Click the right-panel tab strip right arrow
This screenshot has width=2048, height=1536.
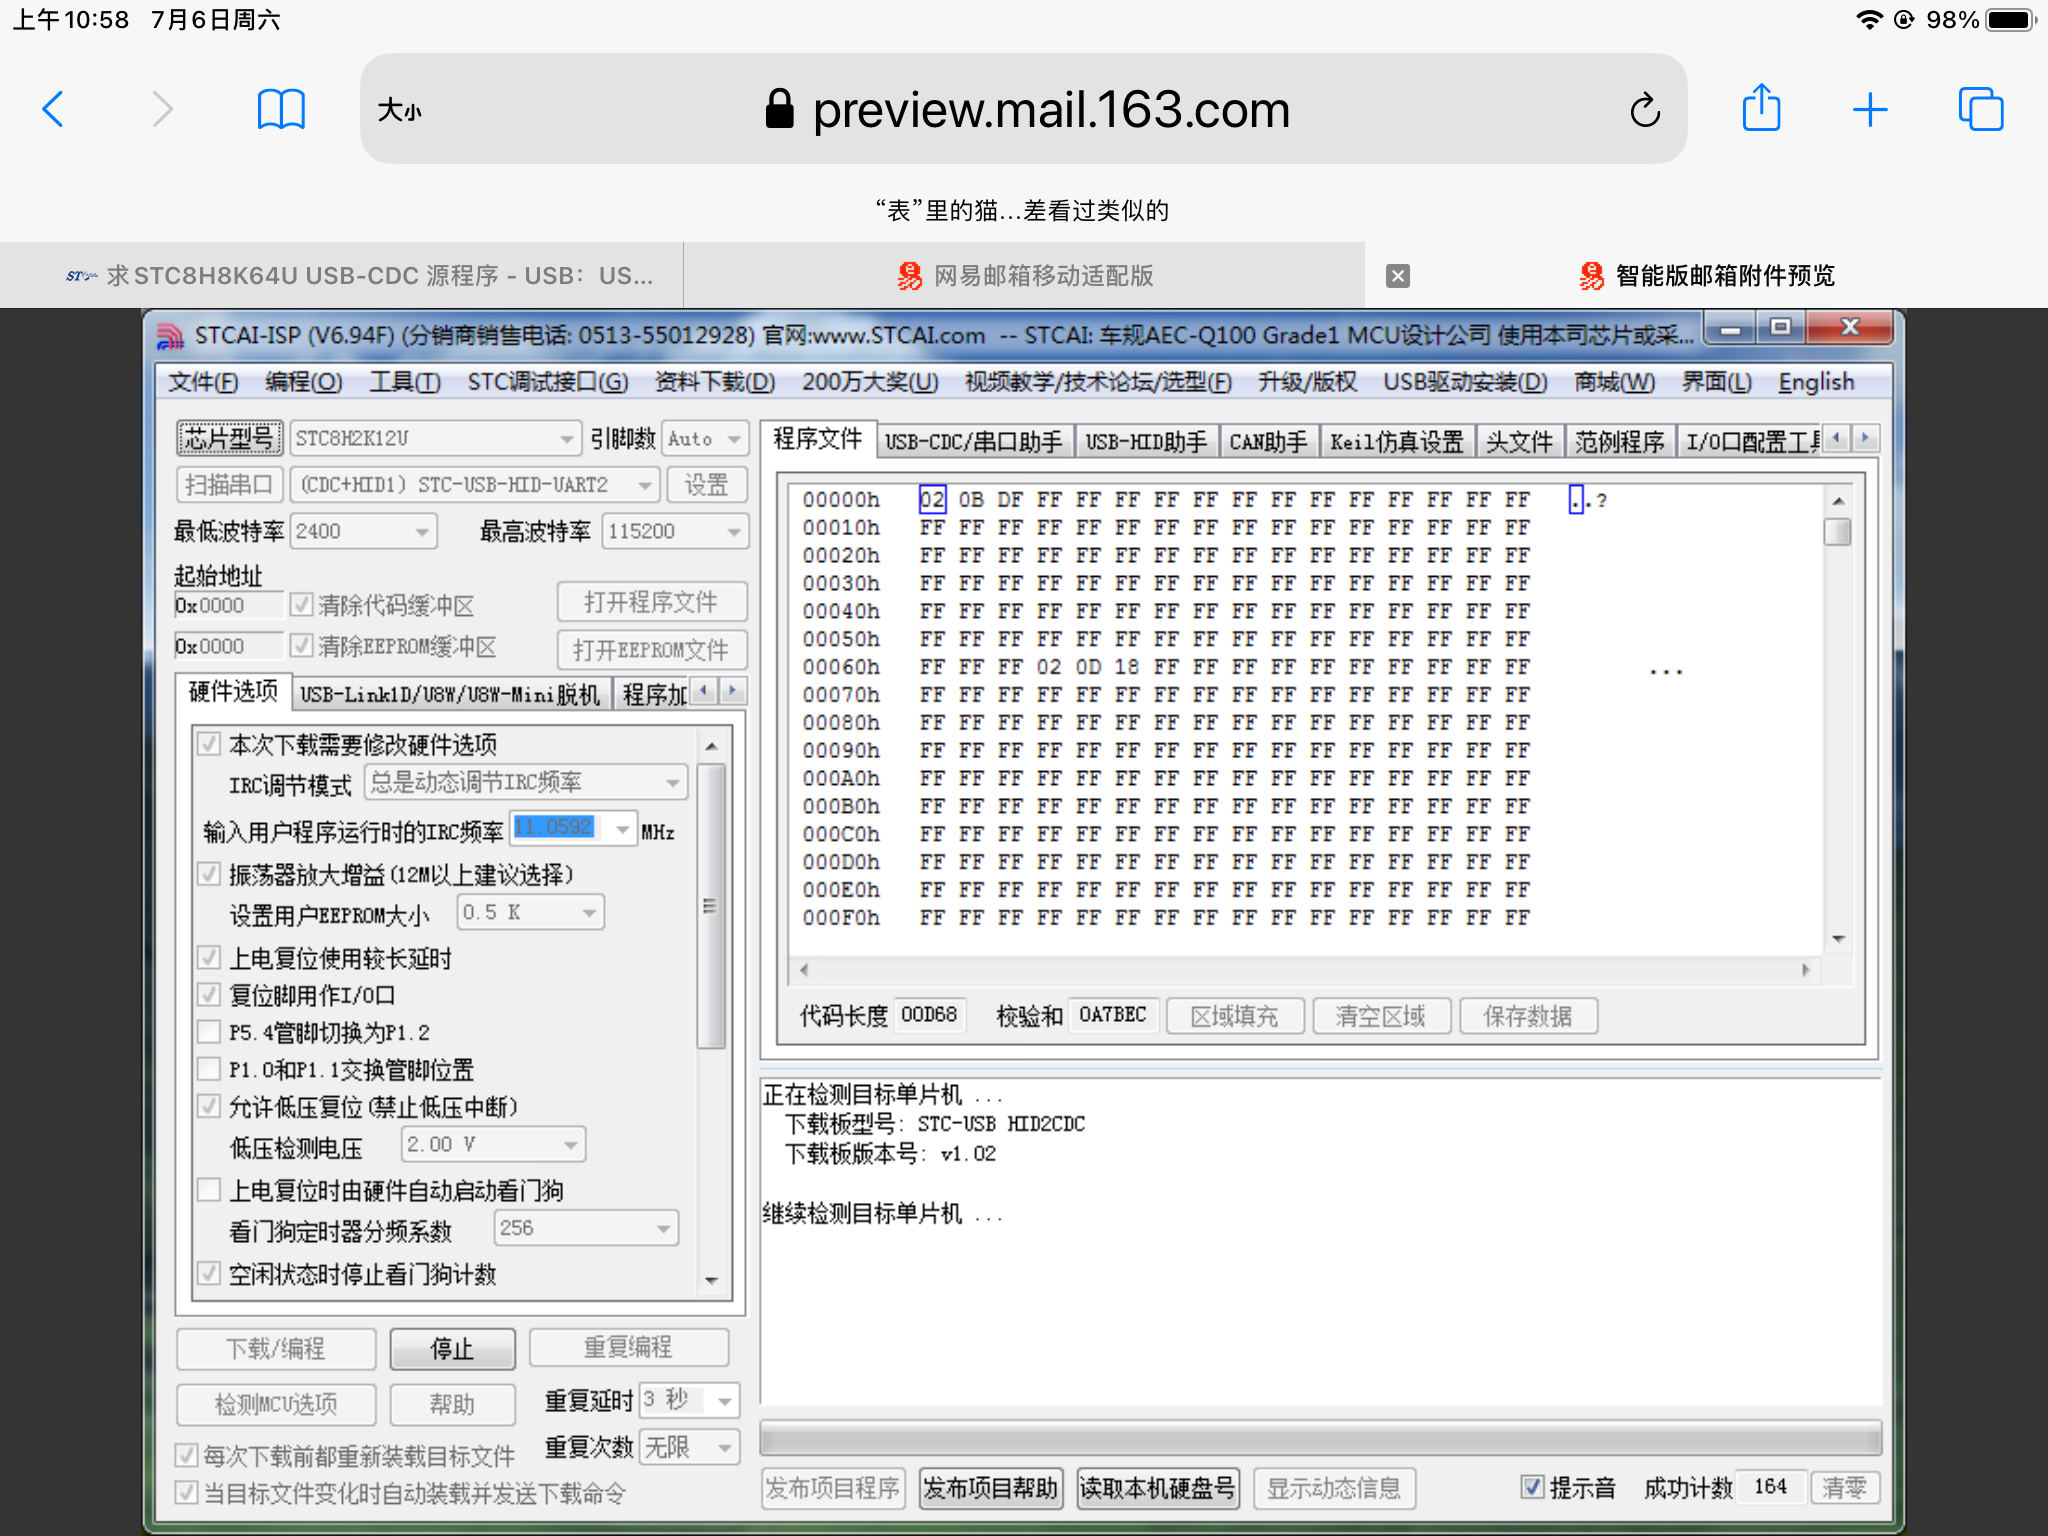pos(1864,438)
